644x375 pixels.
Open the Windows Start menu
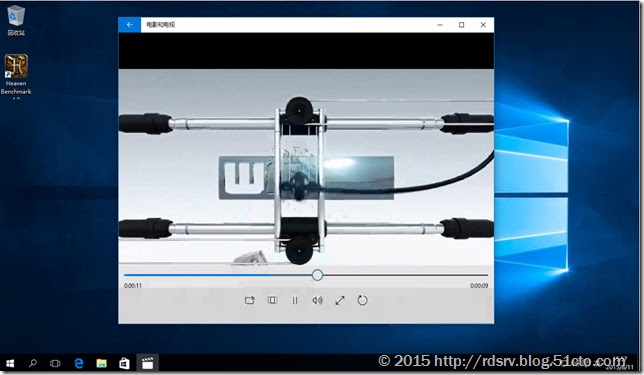(10, 363)
